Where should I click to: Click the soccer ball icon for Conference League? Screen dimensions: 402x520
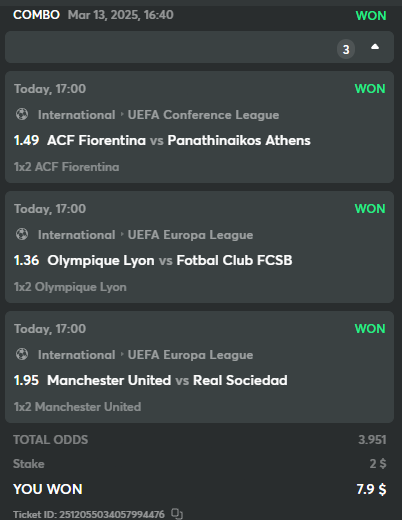(x=22, y=114)
